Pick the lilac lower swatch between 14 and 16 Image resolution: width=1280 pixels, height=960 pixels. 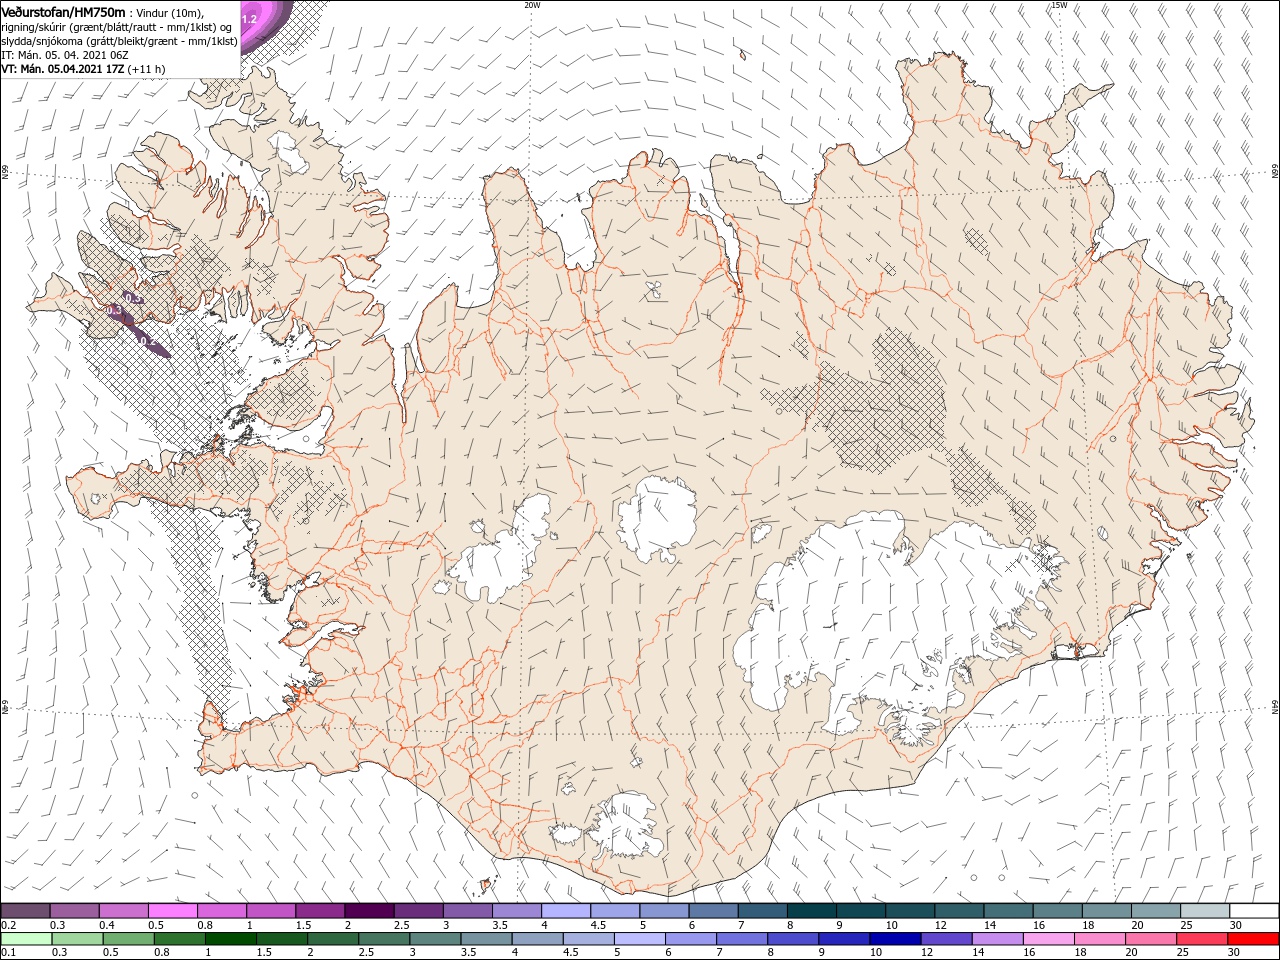click(x=997, y=938)
